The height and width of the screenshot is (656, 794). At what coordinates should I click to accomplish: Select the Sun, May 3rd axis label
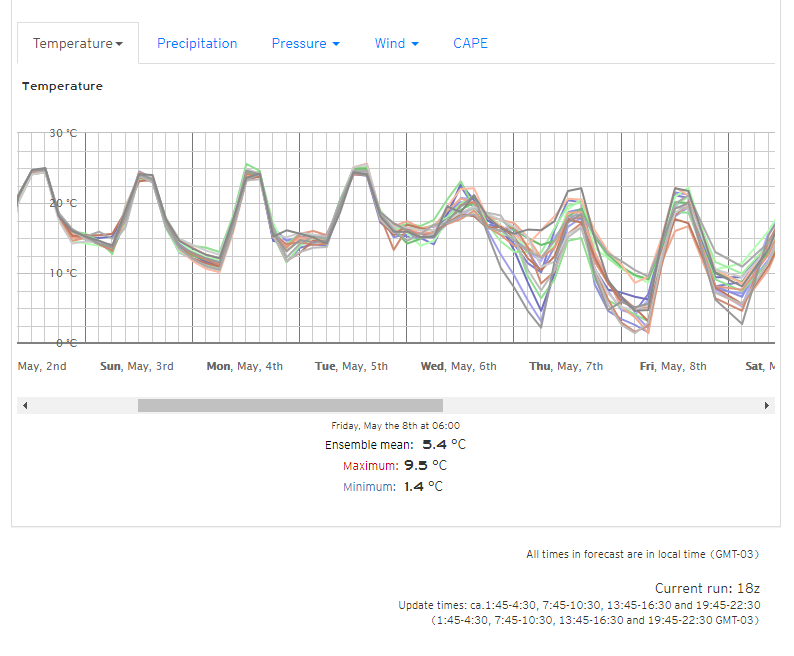(x=137, y=366)
